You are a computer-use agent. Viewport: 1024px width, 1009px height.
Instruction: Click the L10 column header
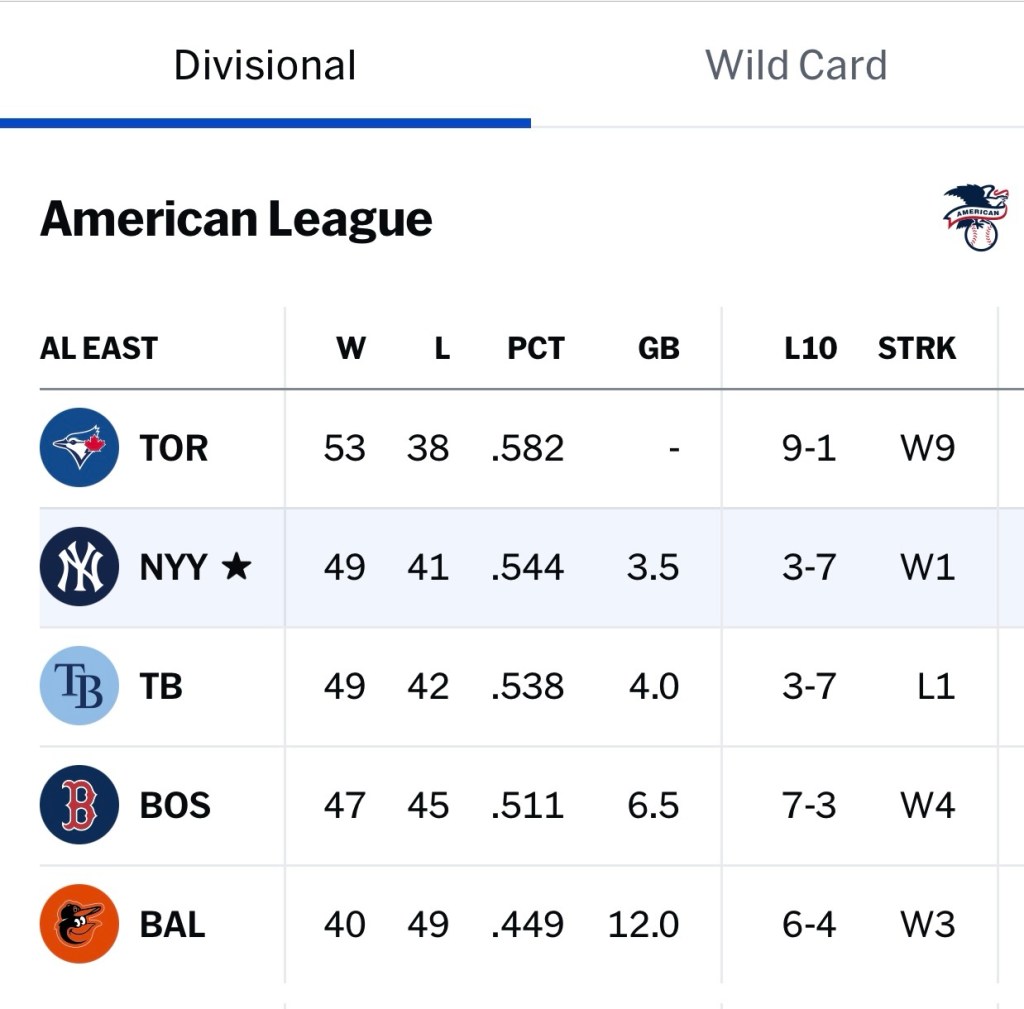810,348
